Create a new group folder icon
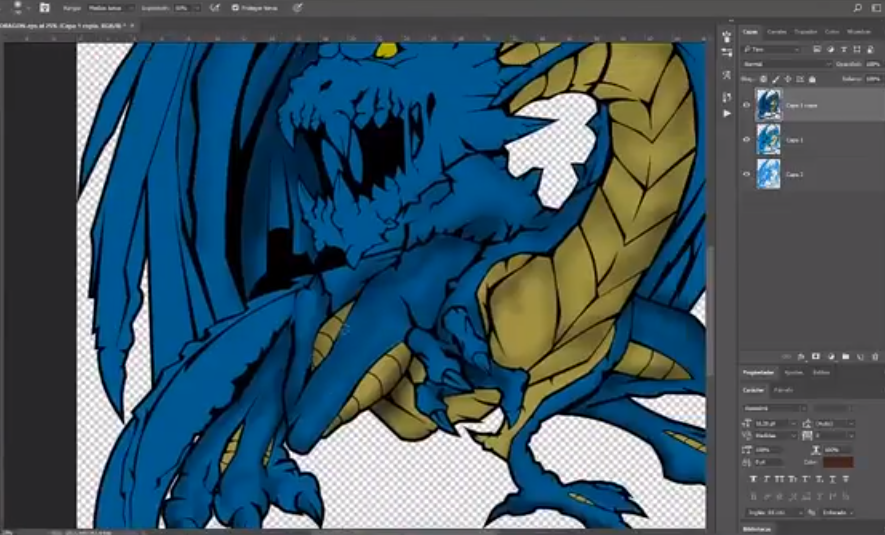885x535 pixels. 845,357
